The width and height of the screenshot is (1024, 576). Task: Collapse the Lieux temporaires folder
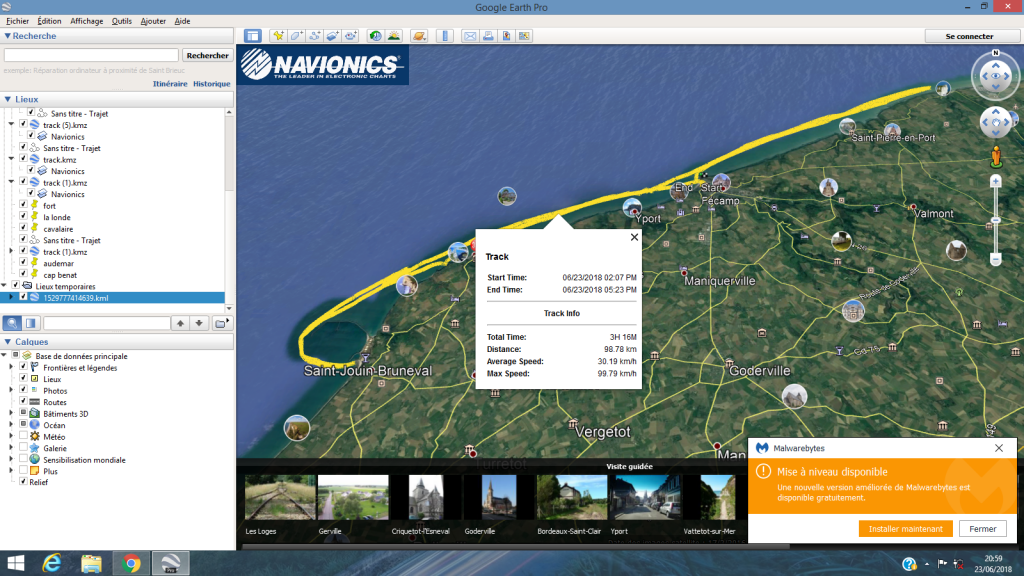[x=4, y=285]
